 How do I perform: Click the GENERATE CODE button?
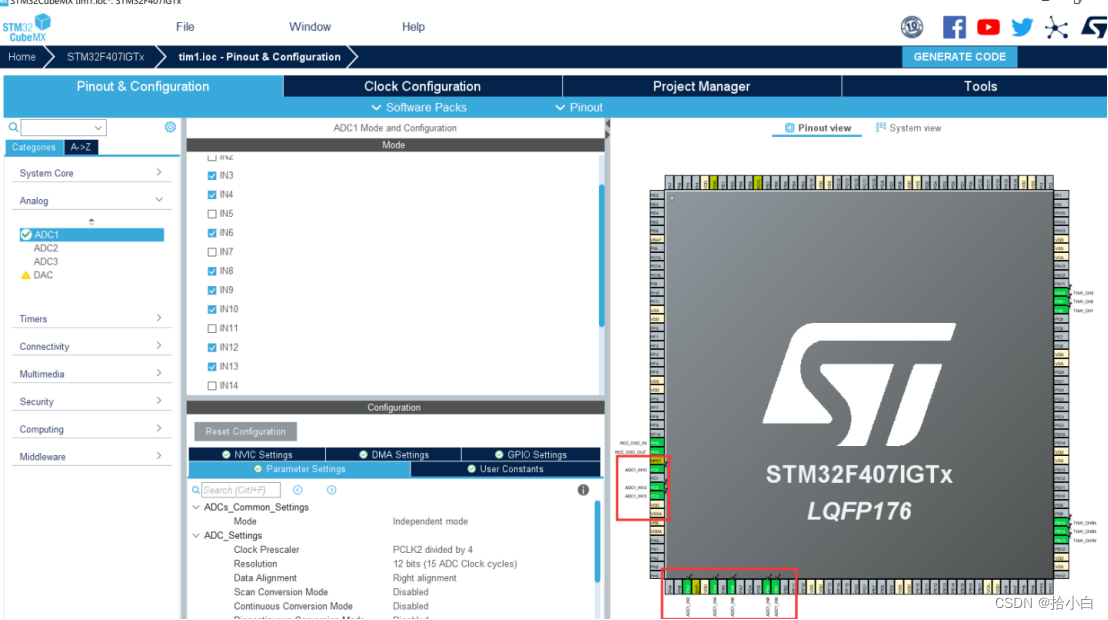959,57
